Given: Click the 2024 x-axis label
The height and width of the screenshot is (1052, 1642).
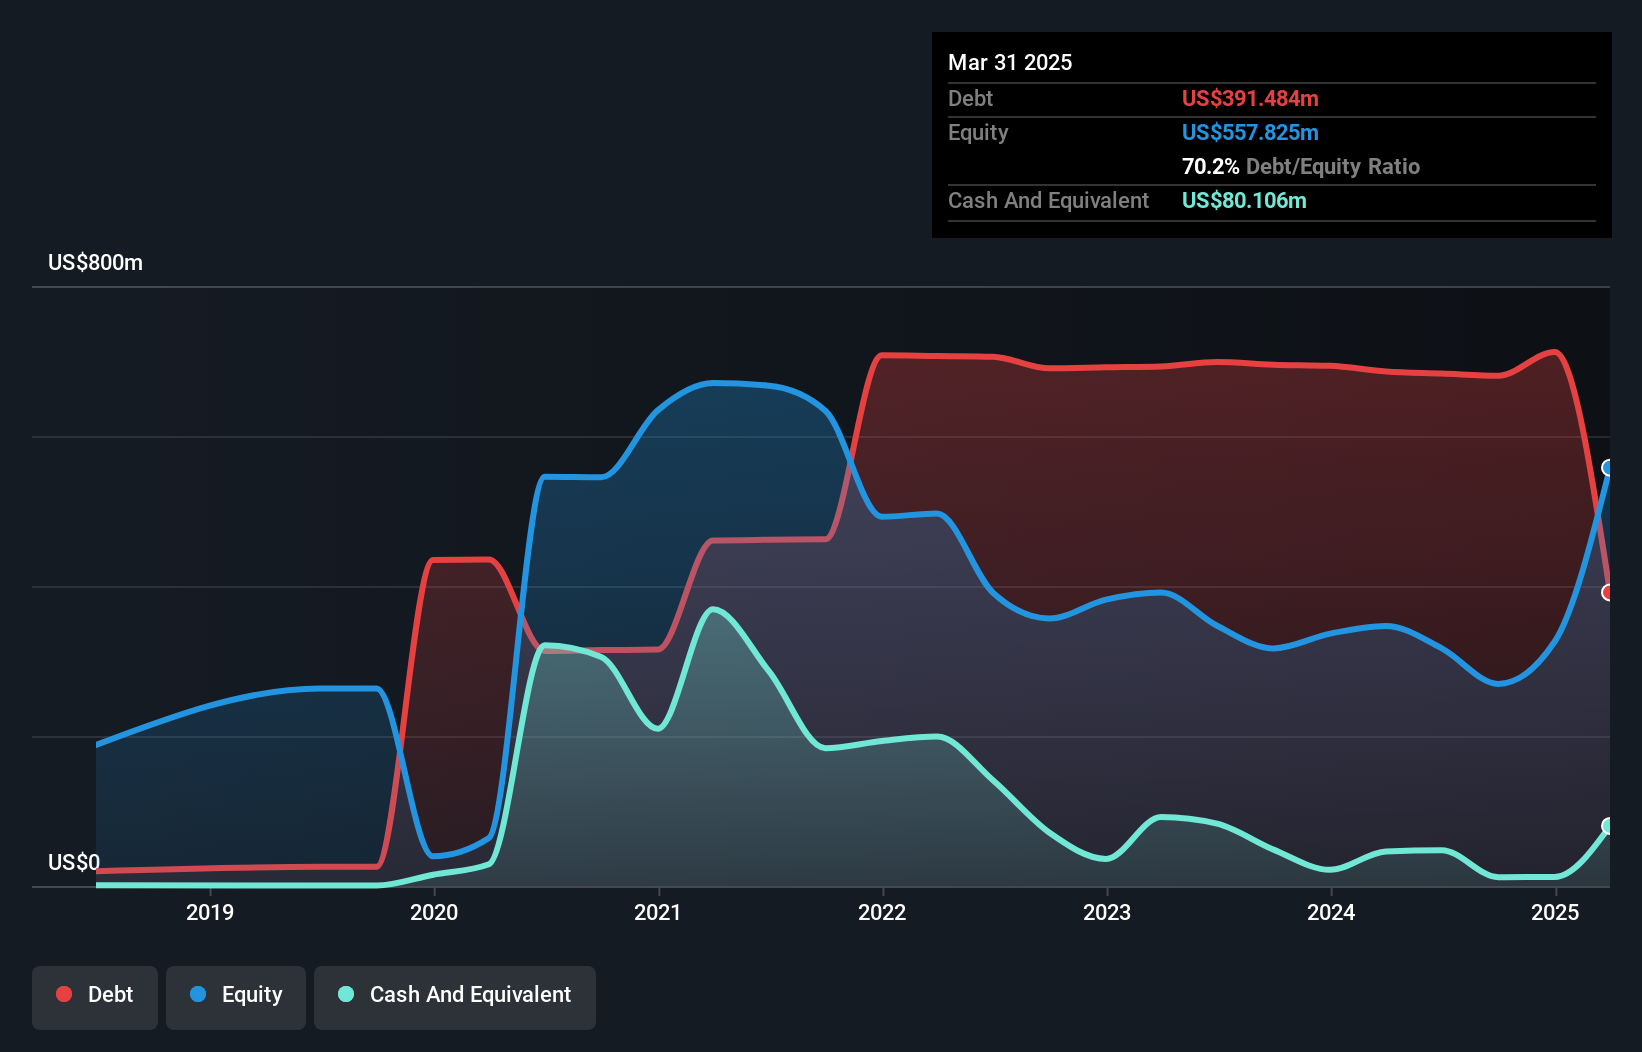Looking at the screenshot, I should [1331, 912].
